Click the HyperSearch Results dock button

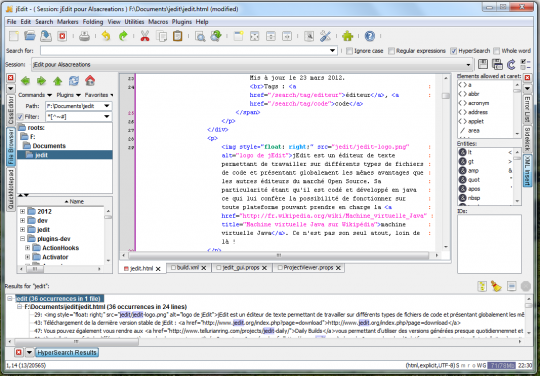point(67,353)
